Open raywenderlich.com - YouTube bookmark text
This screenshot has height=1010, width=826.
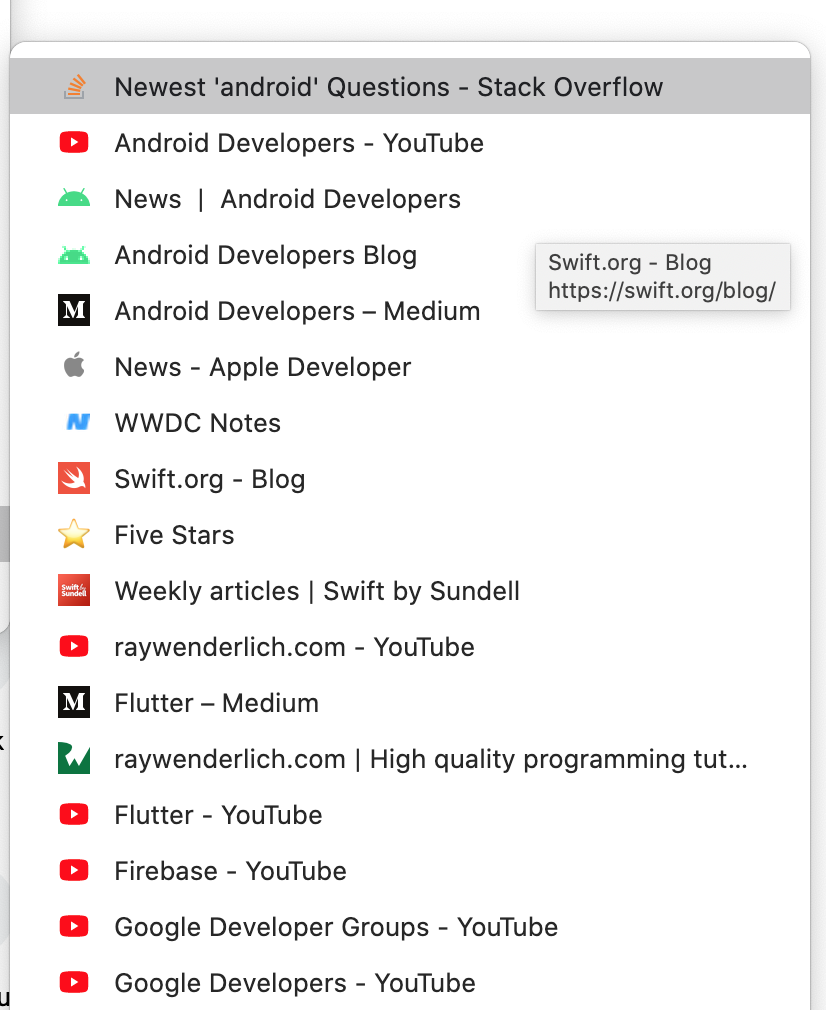pos(294,647)
